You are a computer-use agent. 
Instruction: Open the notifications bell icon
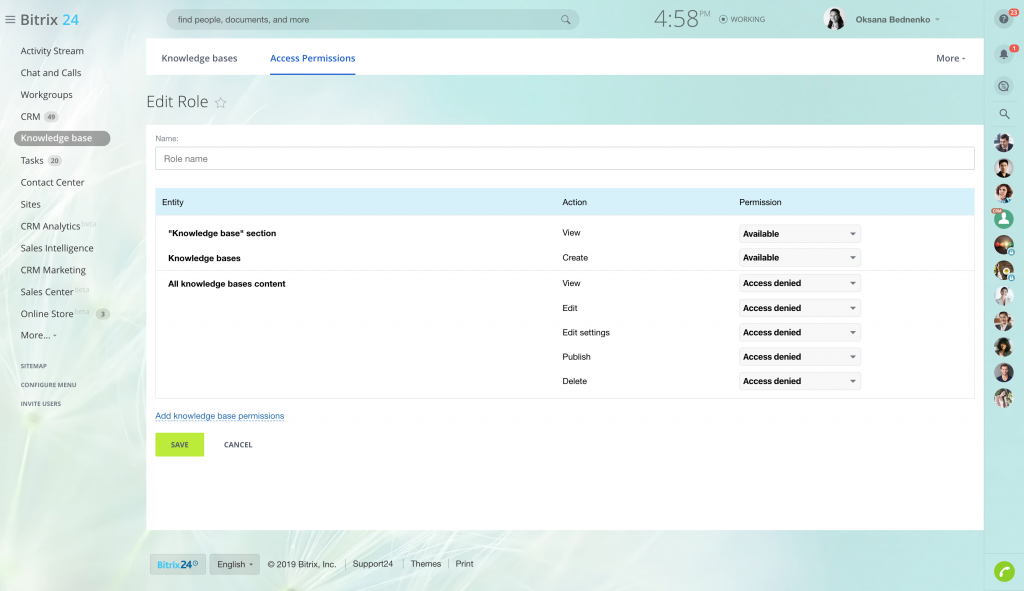coord(1004,54)
